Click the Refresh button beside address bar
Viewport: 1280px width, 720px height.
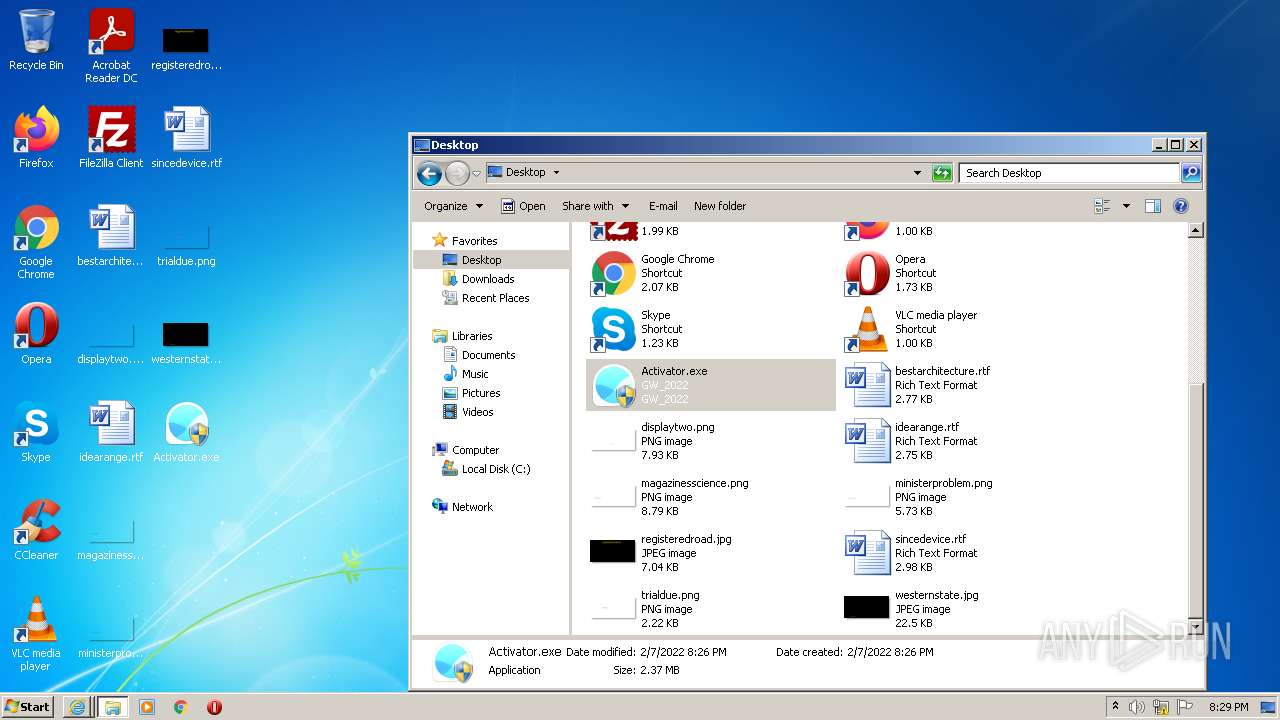pyautogui.click(x=942, y=173)
